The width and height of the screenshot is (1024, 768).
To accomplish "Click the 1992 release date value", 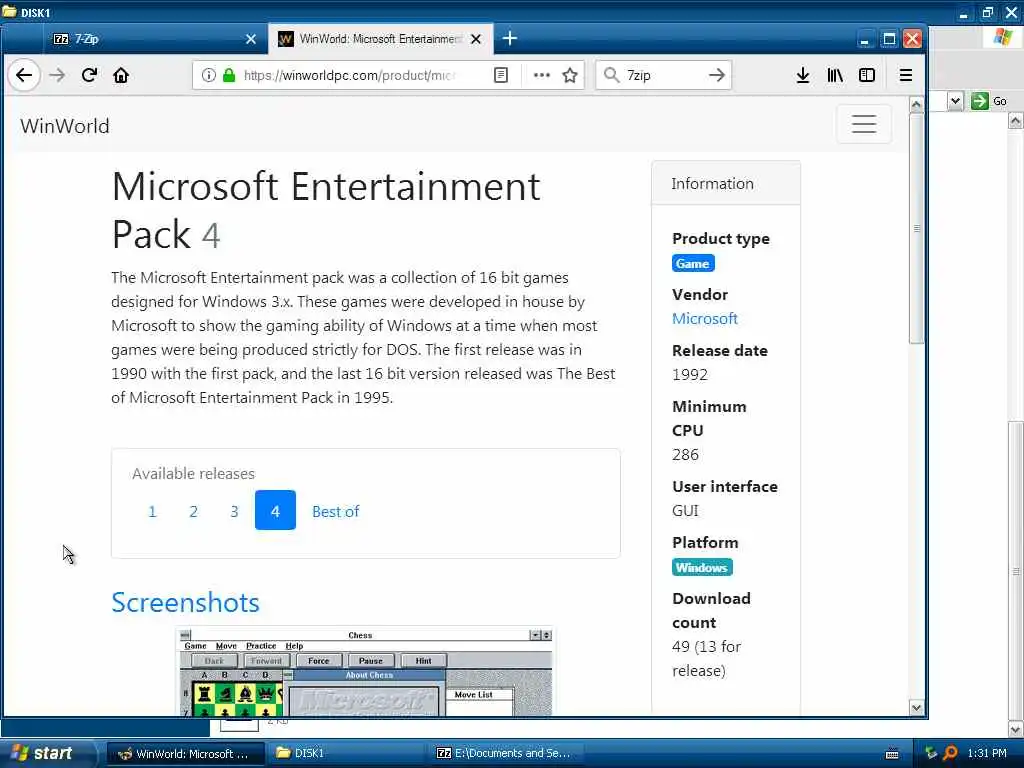I will (x=690, y=375).
